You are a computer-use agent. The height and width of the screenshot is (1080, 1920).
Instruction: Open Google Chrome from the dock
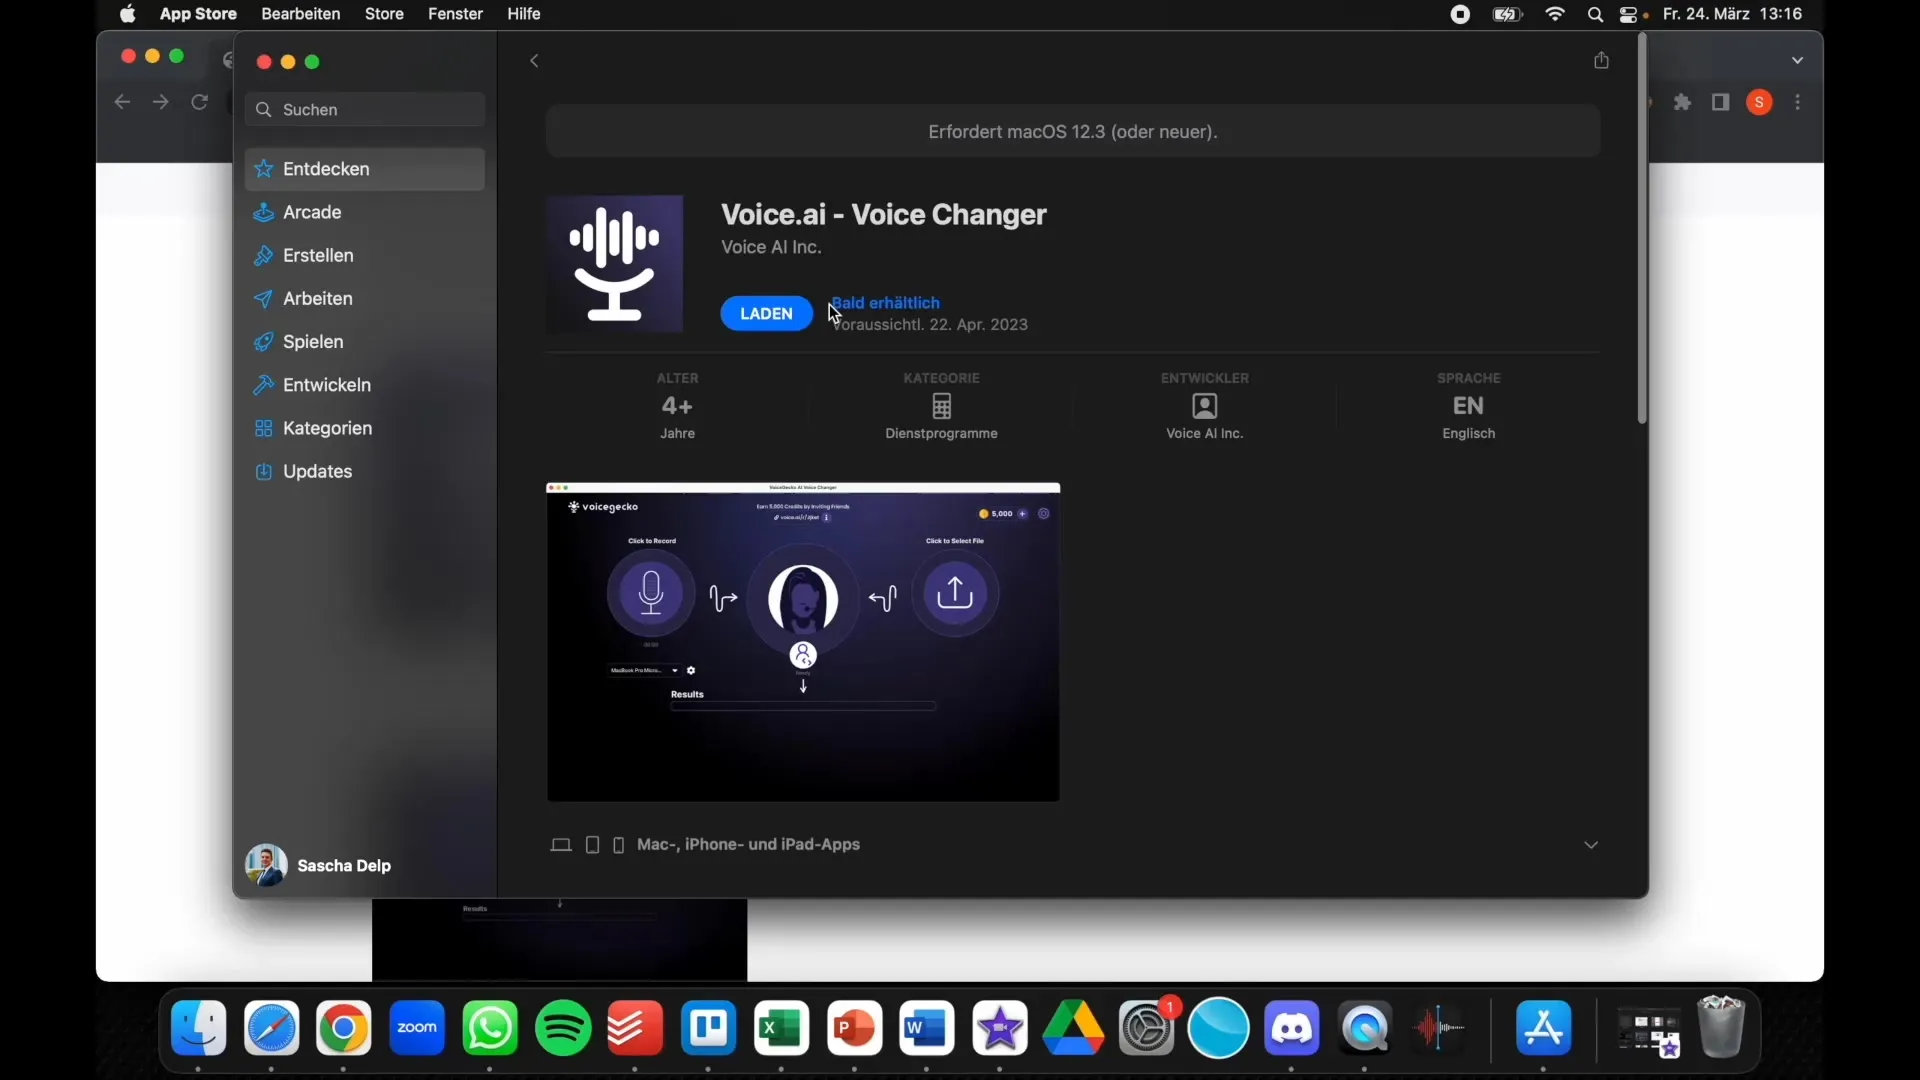(344, 1030)
